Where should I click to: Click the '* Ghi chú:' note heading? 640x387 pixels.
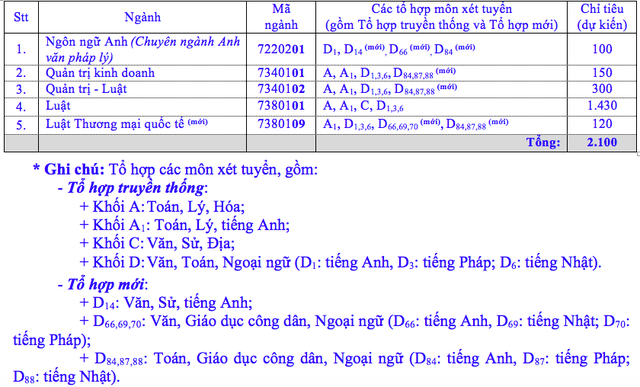coord(68,169)
